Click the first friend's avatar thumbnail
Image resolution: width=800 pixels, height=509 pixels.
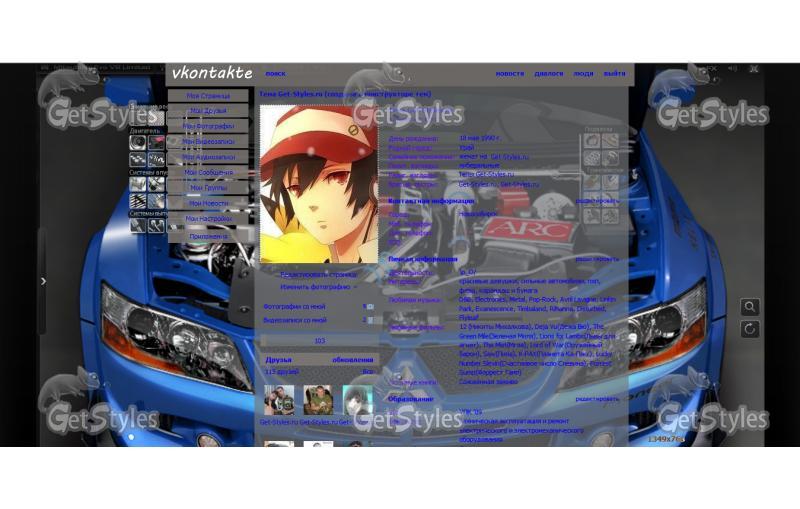point(279,400)
